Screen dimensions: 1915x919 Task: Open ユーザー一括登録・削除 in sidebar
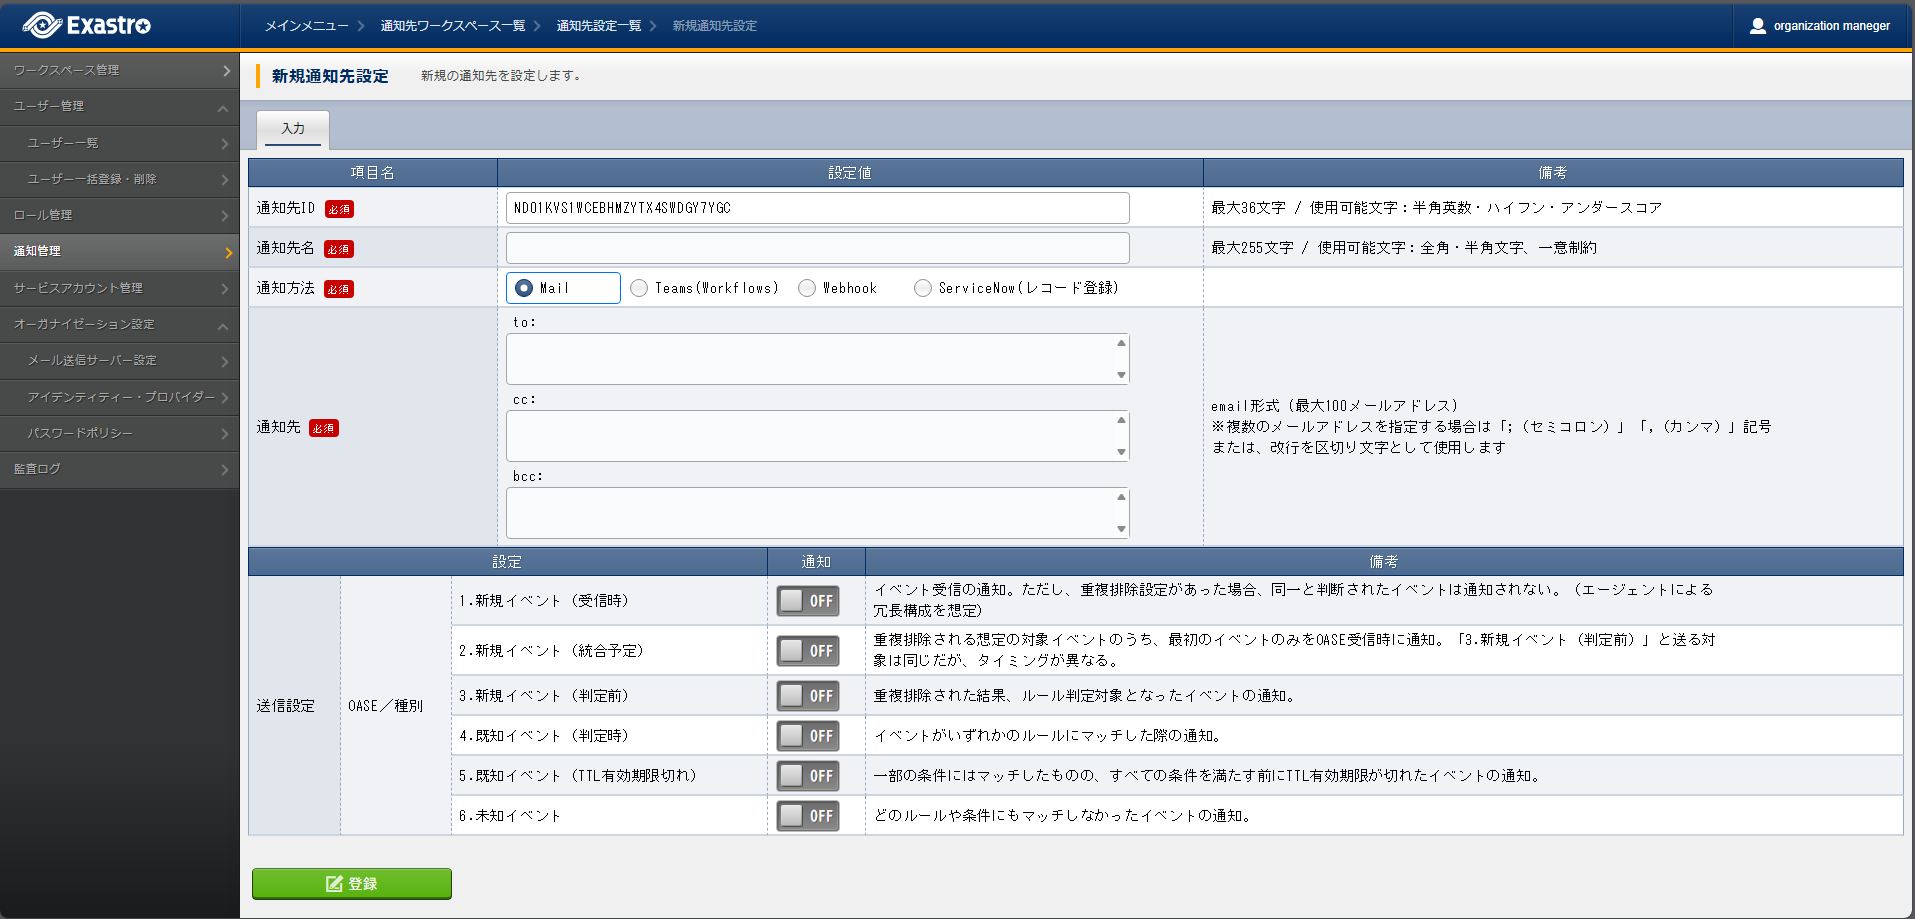120,179
